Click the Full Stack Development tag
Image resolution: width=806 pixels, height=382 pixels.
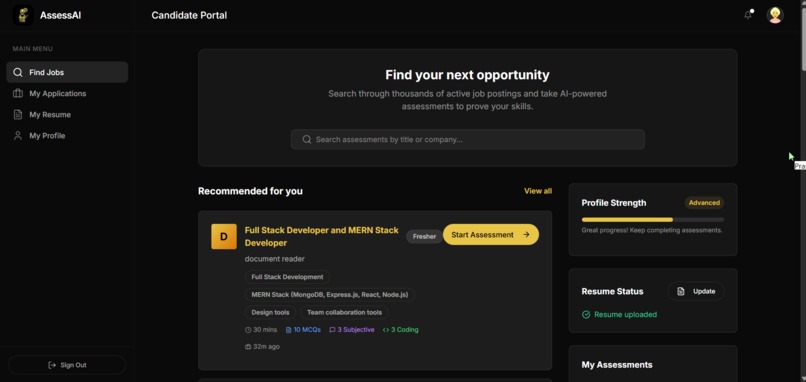[287, 277]
